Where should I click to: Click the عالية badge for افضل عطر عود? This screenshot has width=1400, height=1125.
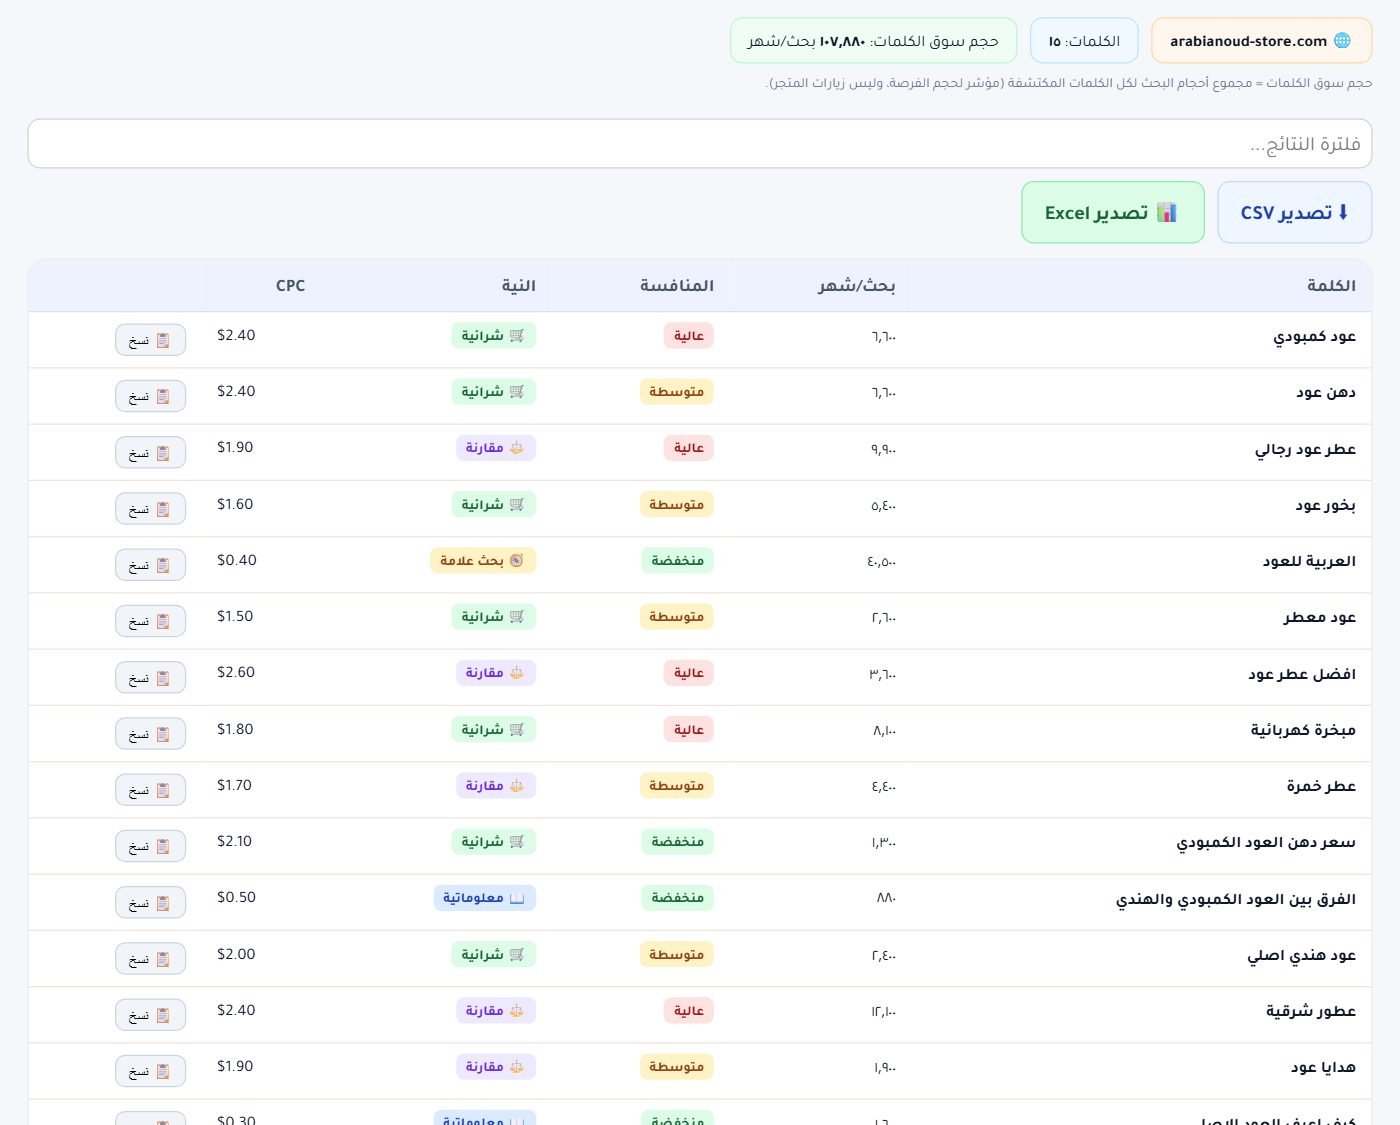click(688, 673)
